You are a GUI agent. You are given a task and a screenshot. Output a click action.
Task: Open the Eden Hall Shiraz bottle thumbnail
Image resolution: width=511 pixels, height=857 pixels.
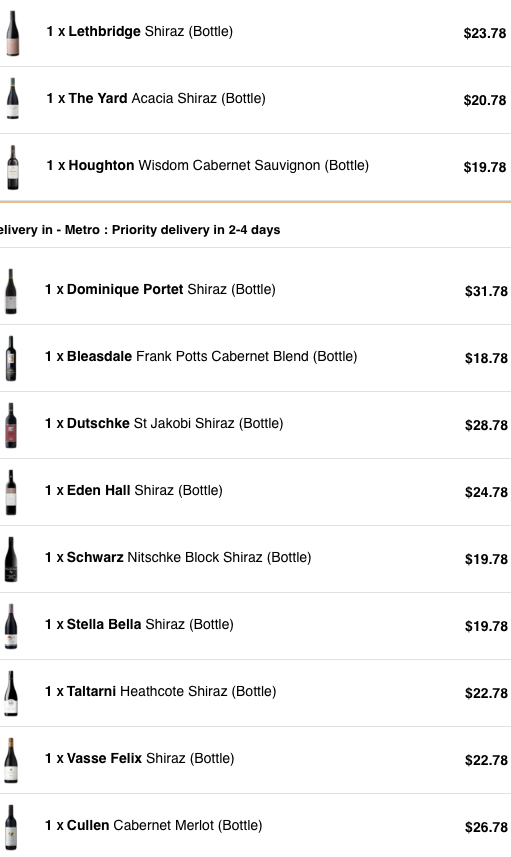point(11,492)
